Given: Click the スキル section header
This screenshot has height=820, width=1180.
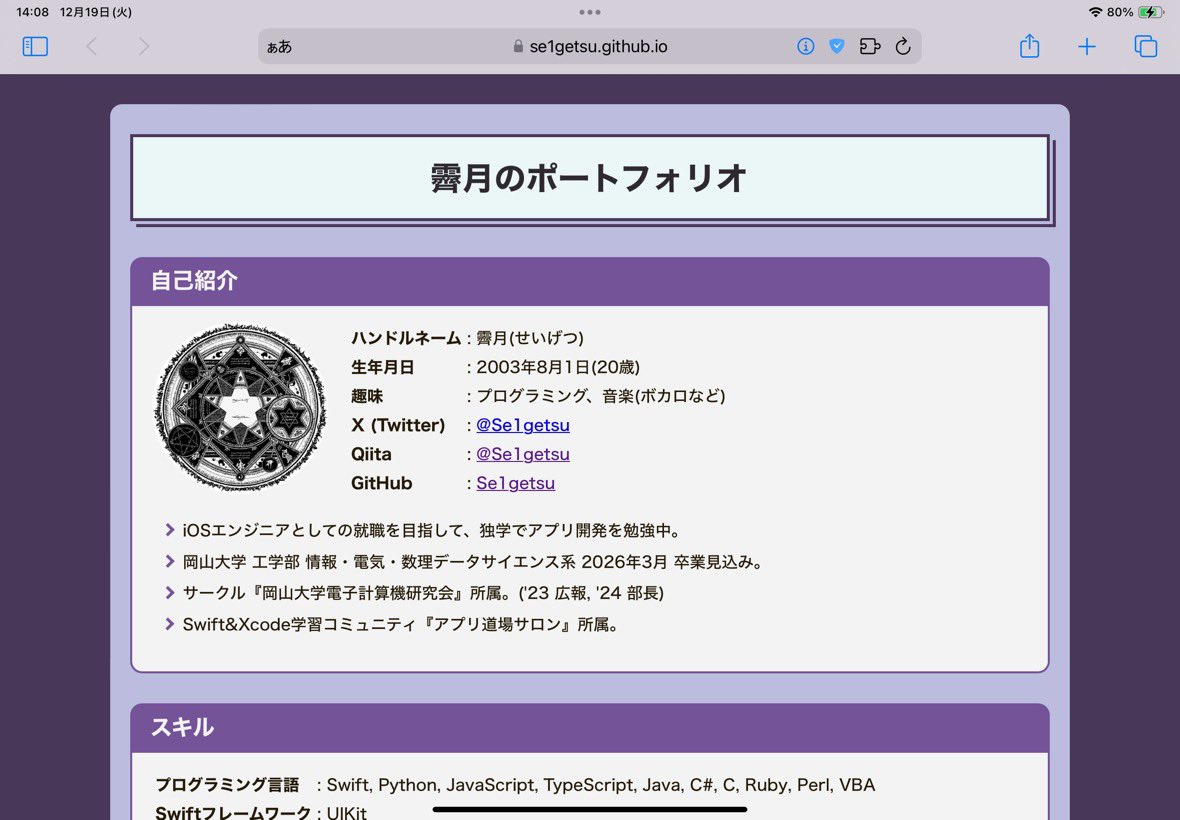Looking at the screenshot, I should pos(590,727).
